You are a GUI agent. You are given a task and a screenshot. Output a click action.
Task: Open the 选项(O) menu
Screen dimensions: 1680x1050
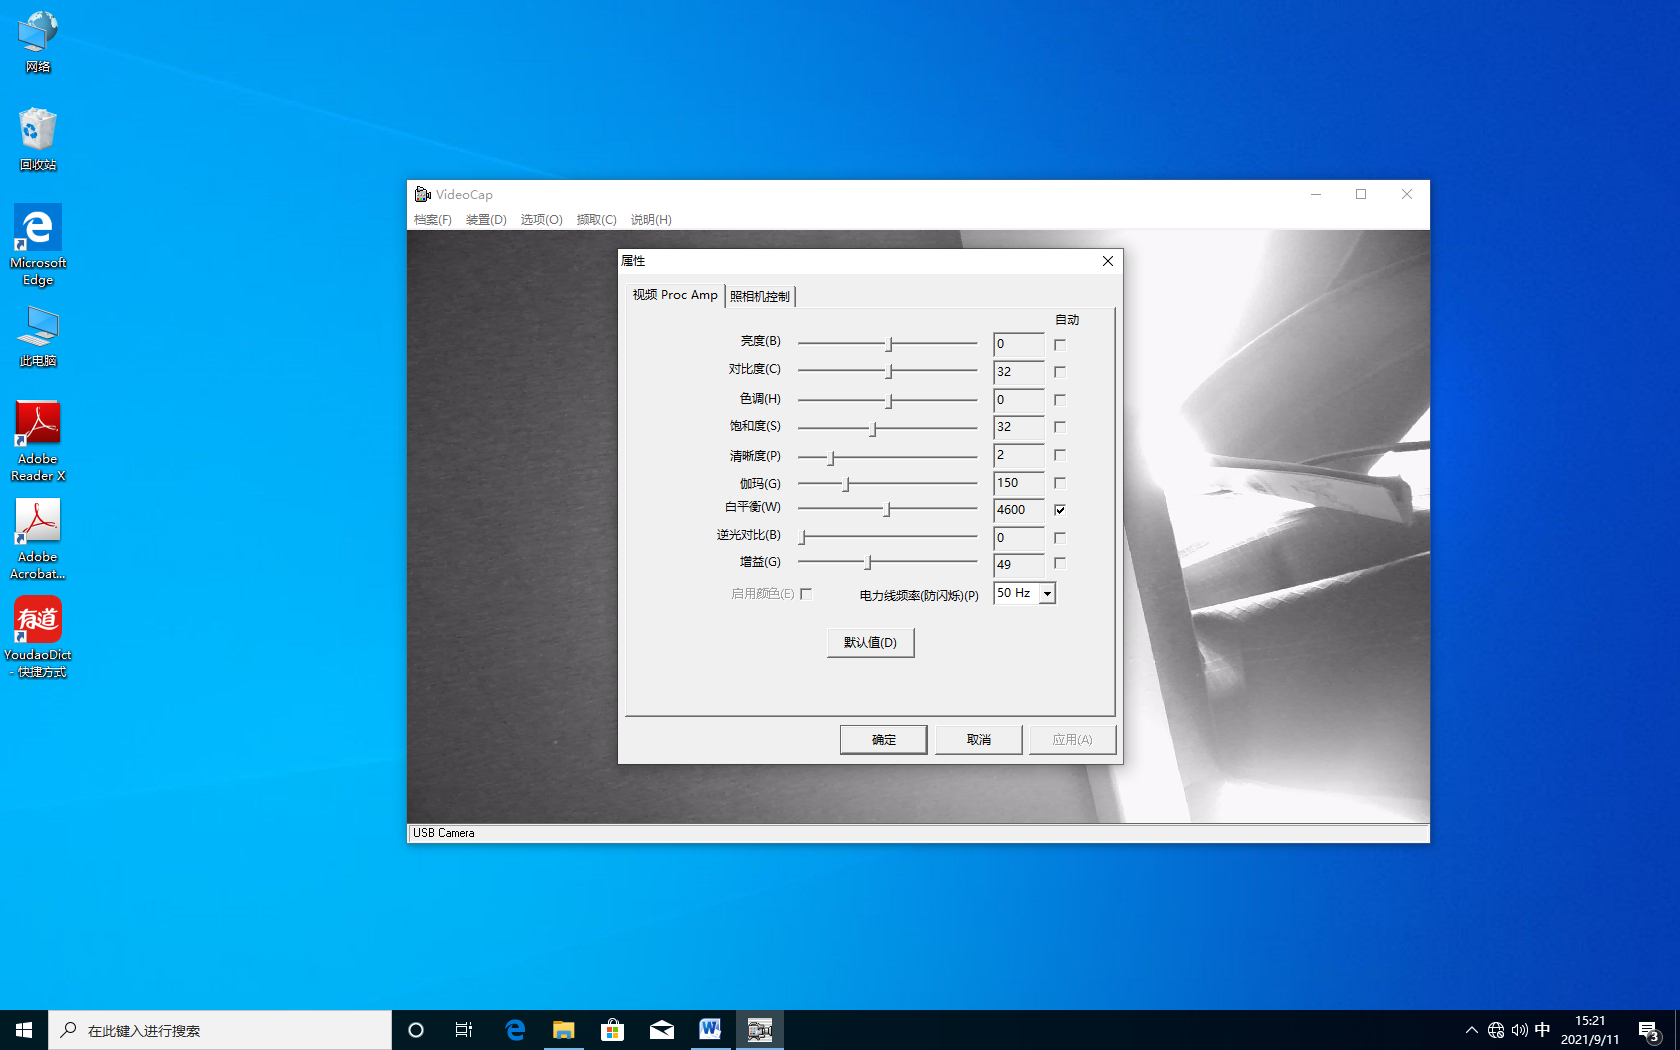pyautogui.click(x=541, y=220)
